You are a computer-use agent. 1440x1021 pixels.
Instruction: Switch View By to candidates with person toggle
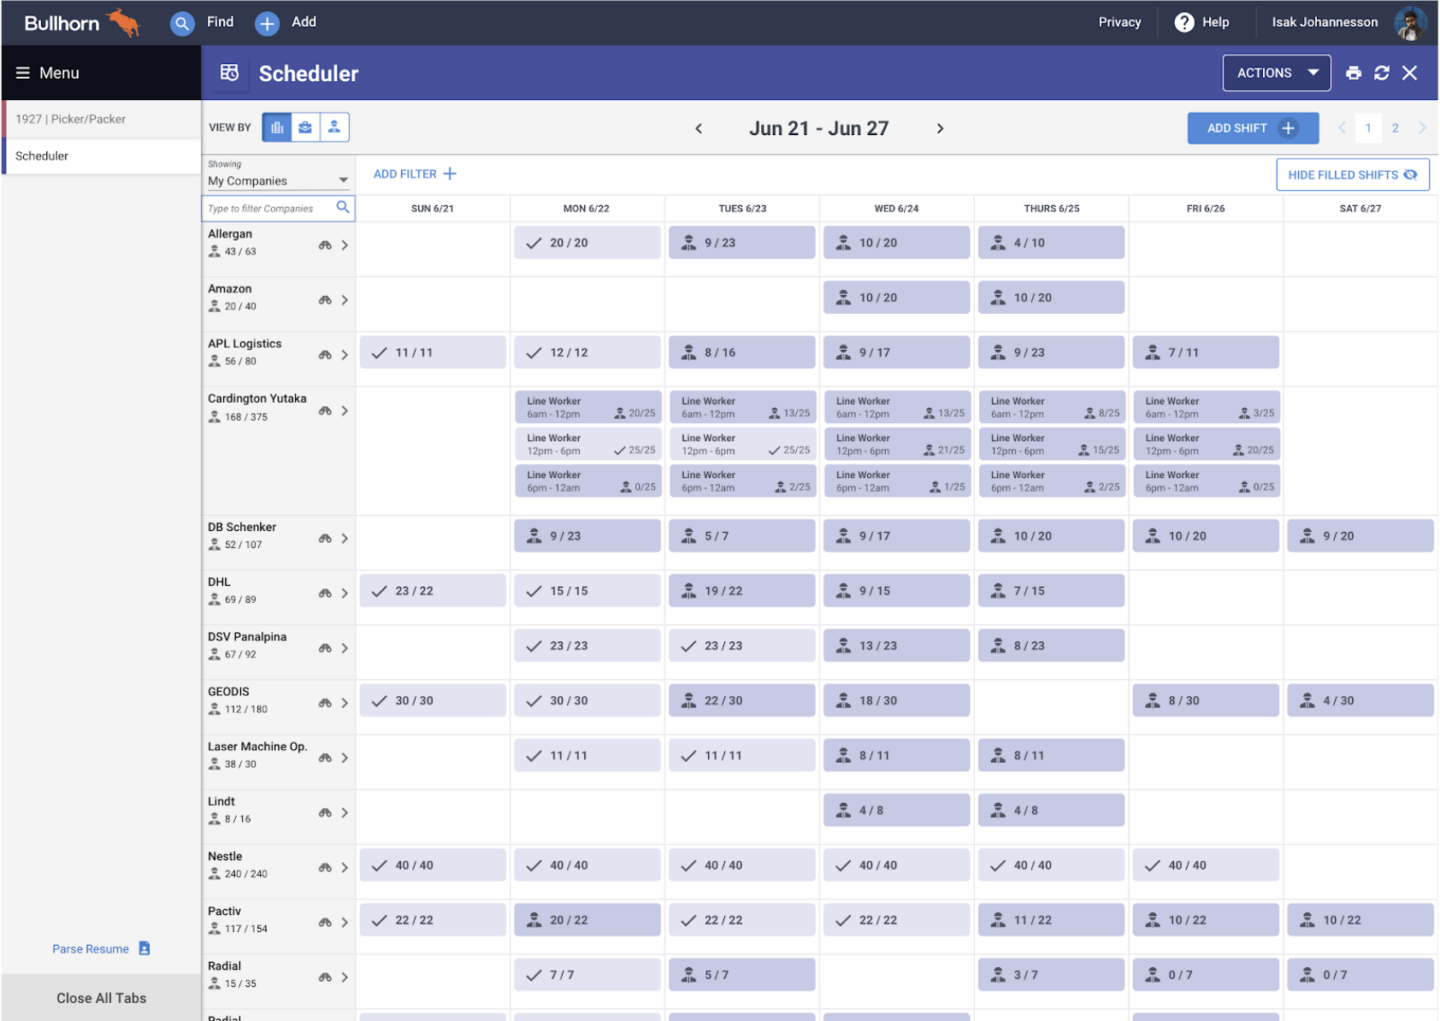tap(334, 127)
